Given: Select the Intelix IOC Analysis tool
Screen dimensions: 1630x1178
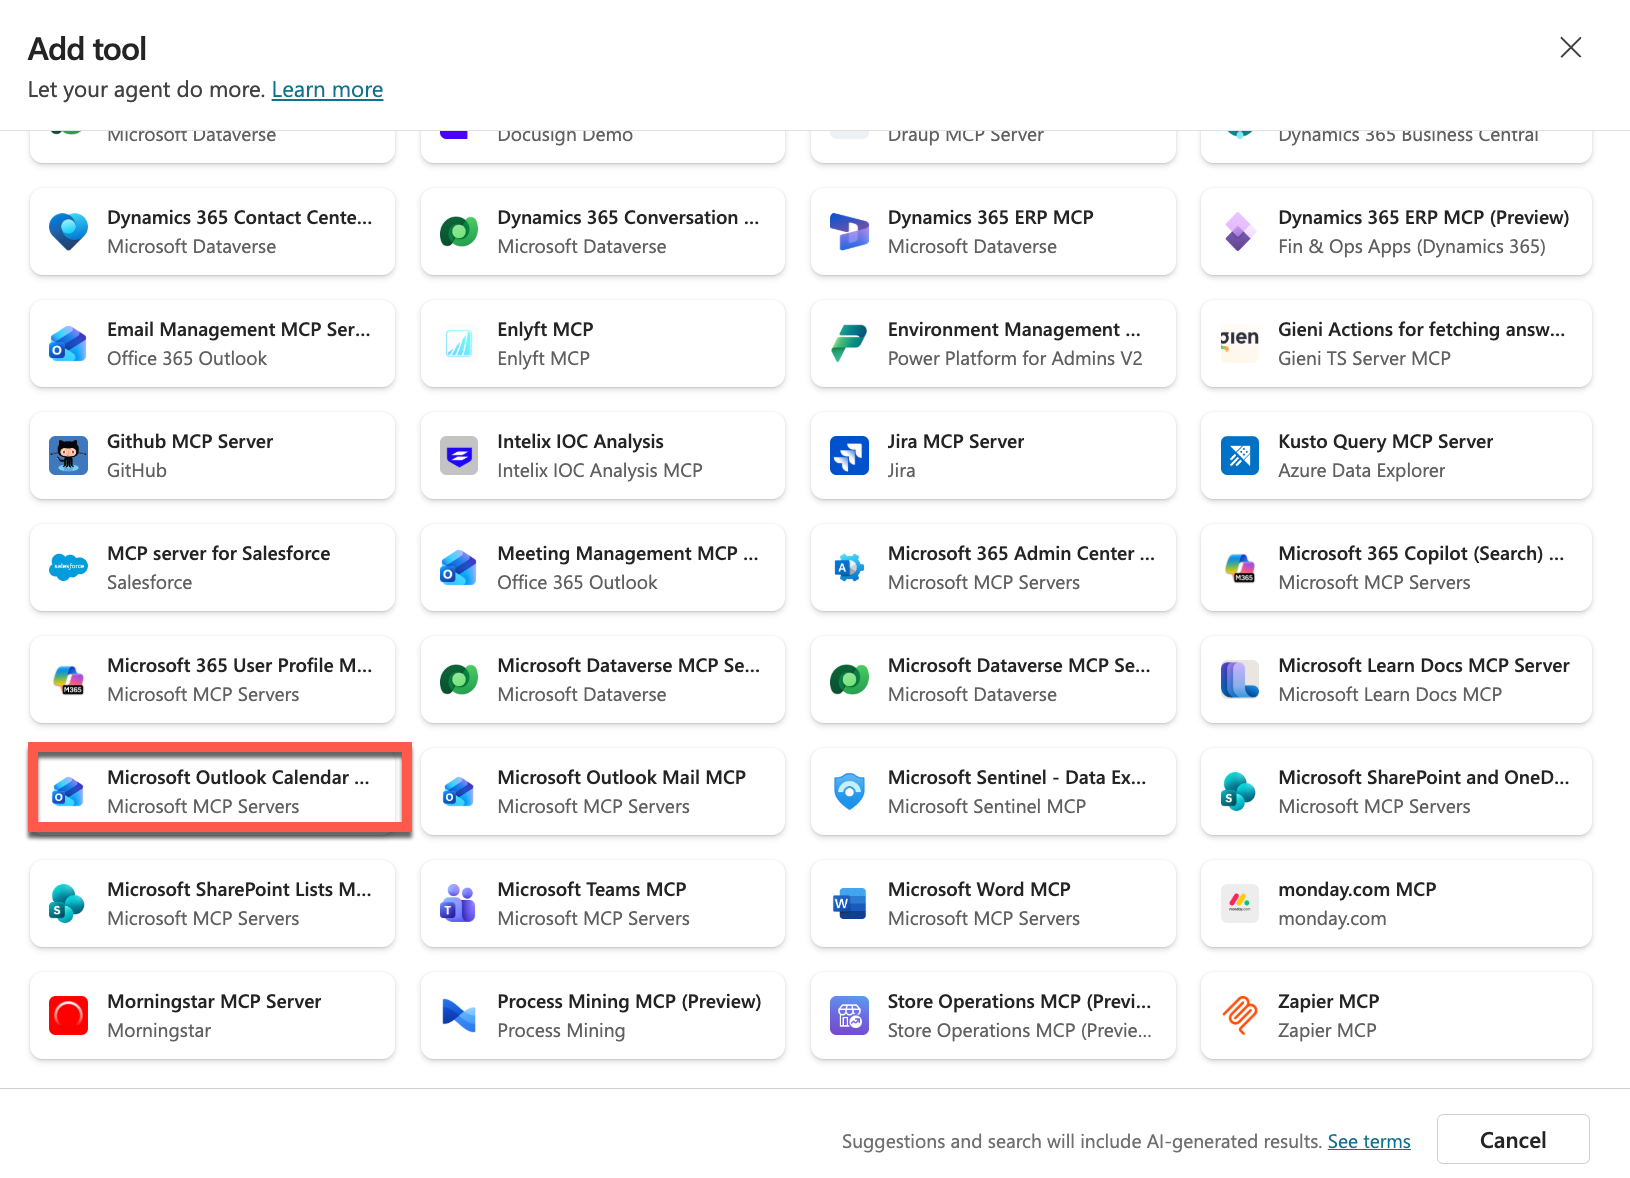Looking at the screenshot, I should click(602, 455).
